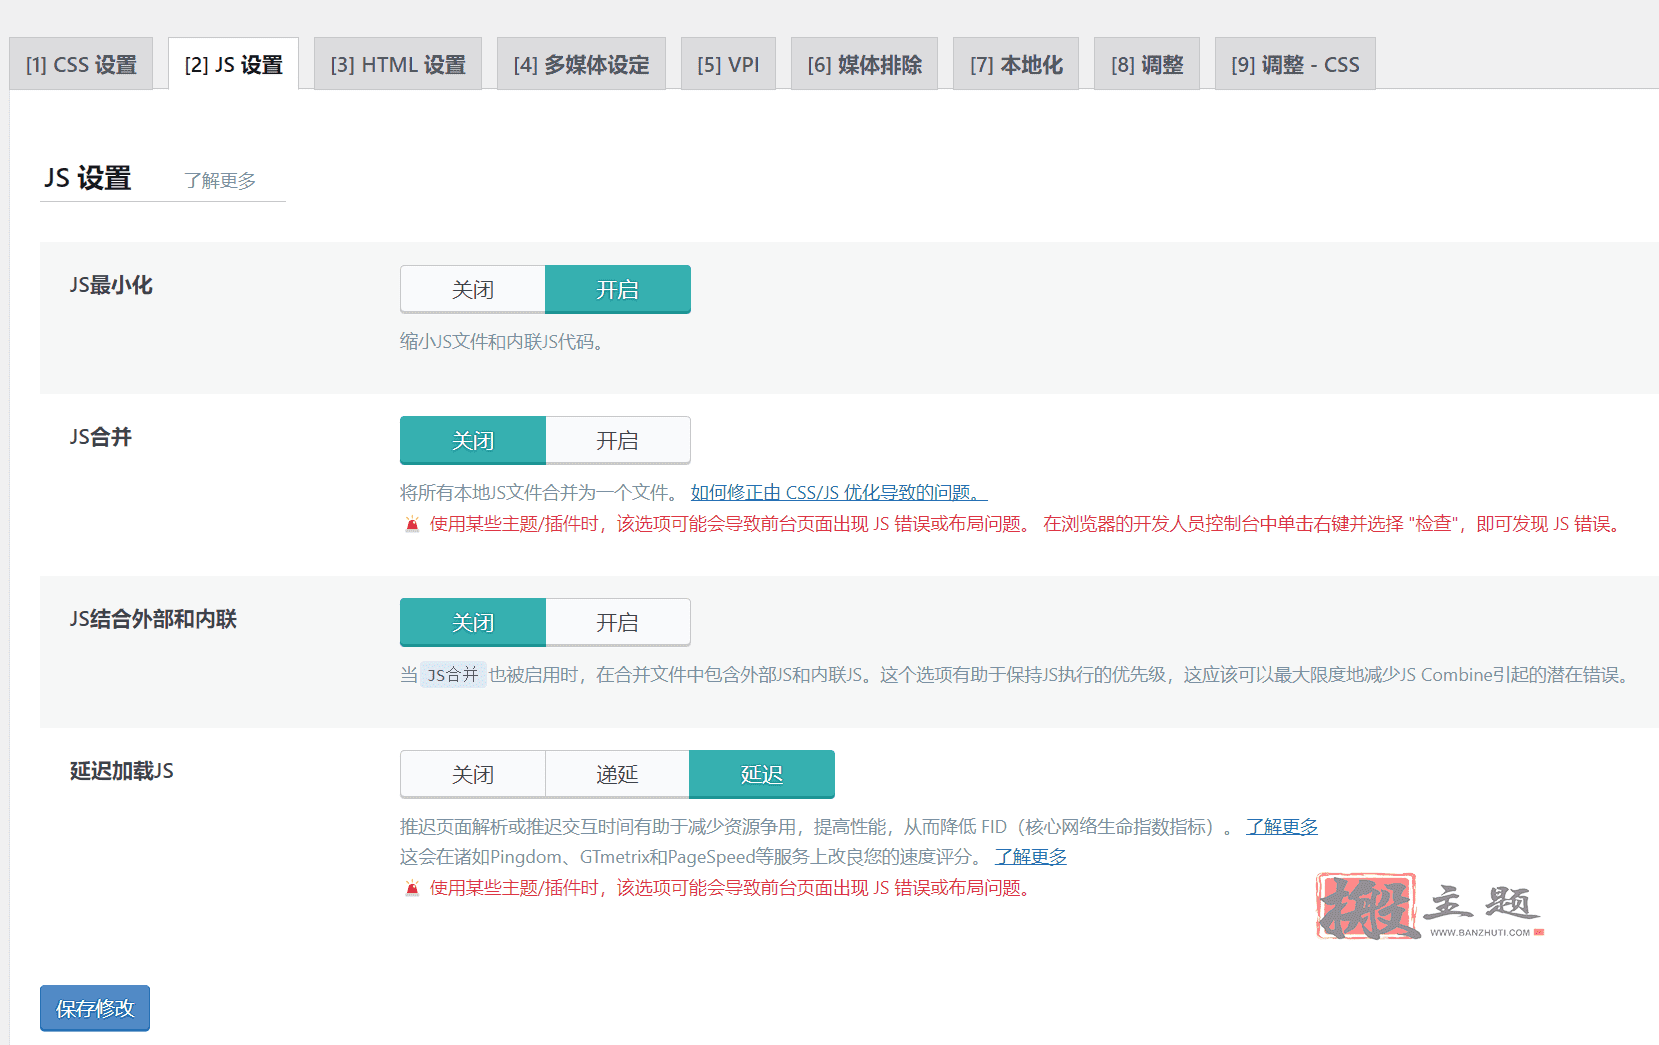Click warning siren icon under 延迟加载JS
The height and width of the screenshot is (1045, 1659).
(412, 888)
